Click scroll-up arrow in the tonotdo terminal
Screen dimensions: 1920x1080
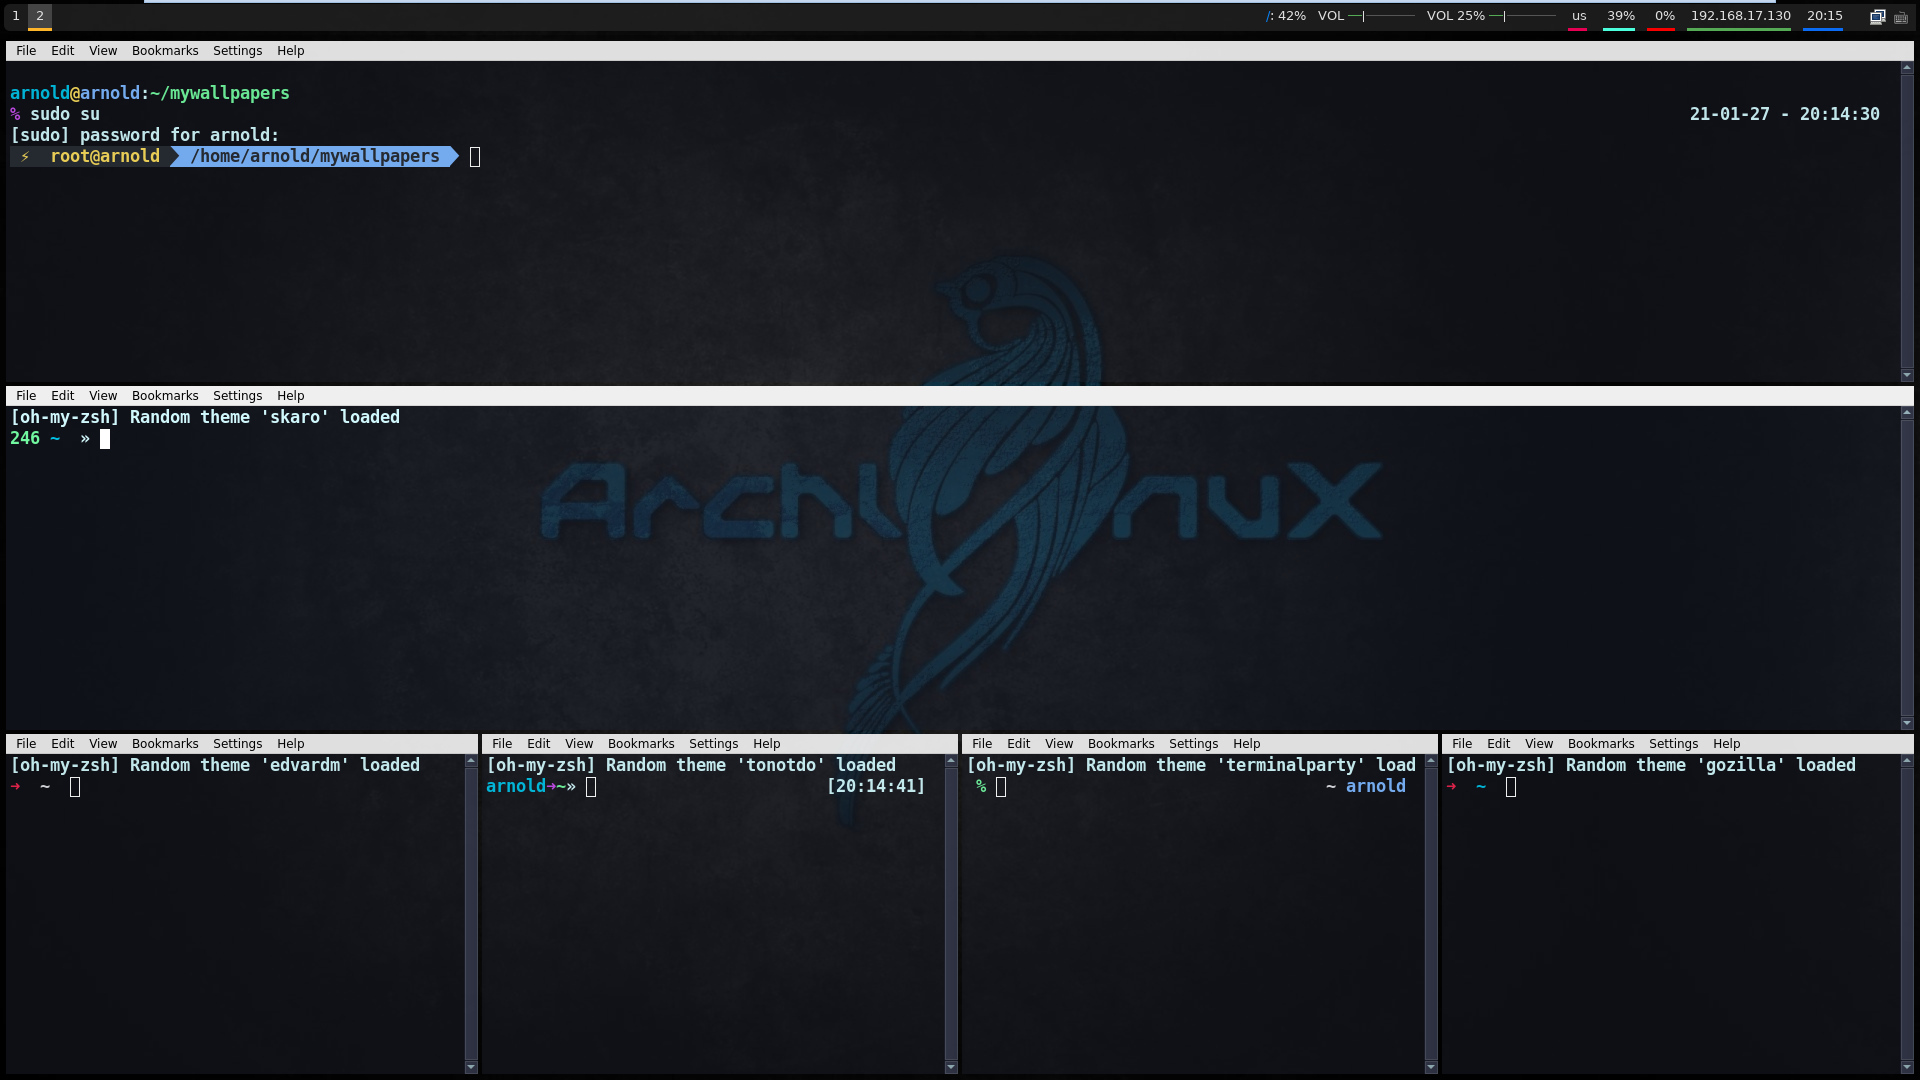951,762
